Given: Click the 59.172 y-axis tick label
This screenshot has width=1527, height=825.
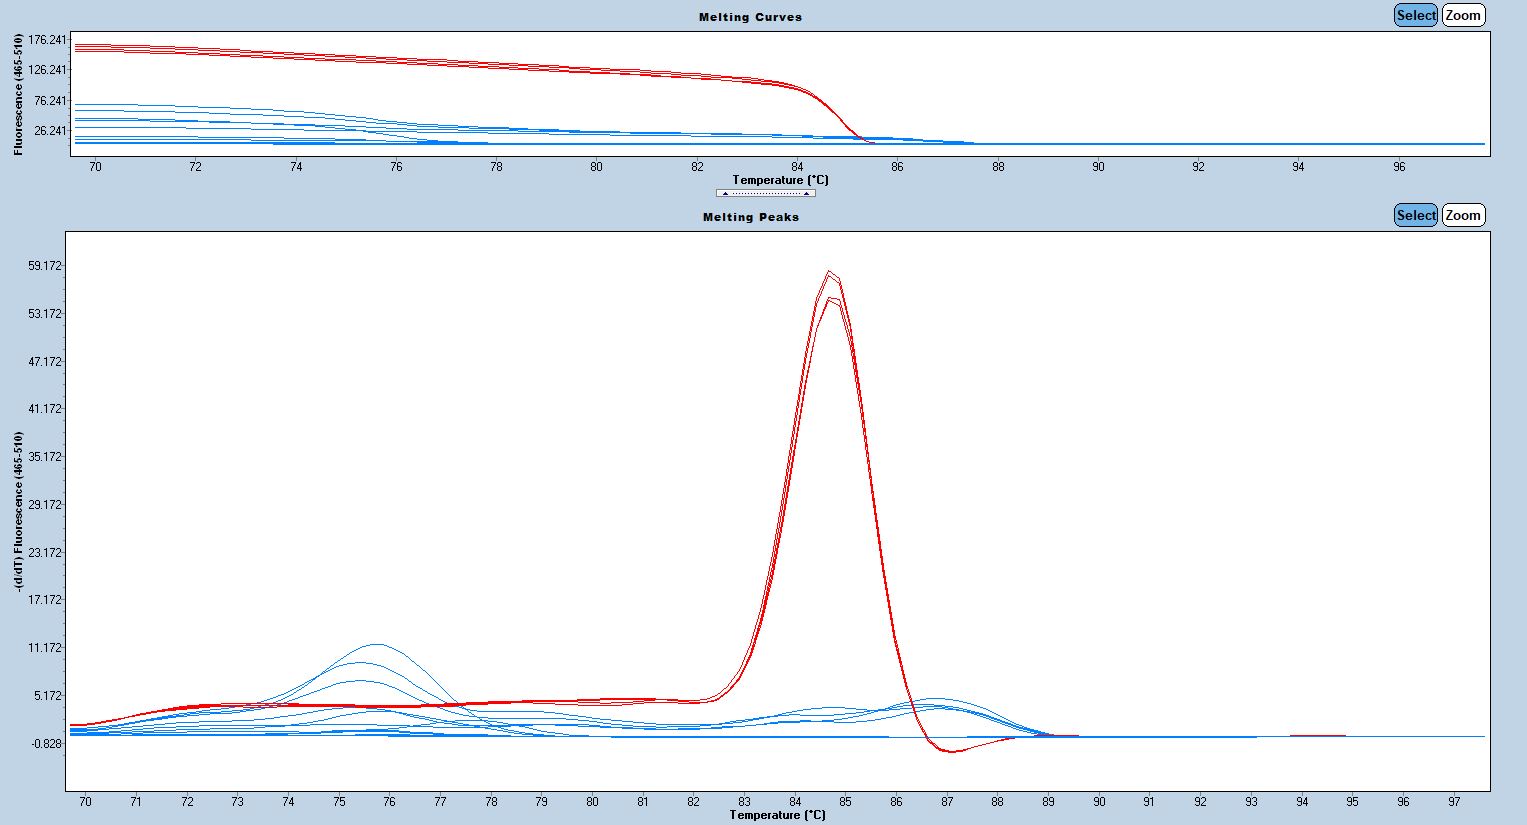Looking at the screenshot, I should point(45,266).
